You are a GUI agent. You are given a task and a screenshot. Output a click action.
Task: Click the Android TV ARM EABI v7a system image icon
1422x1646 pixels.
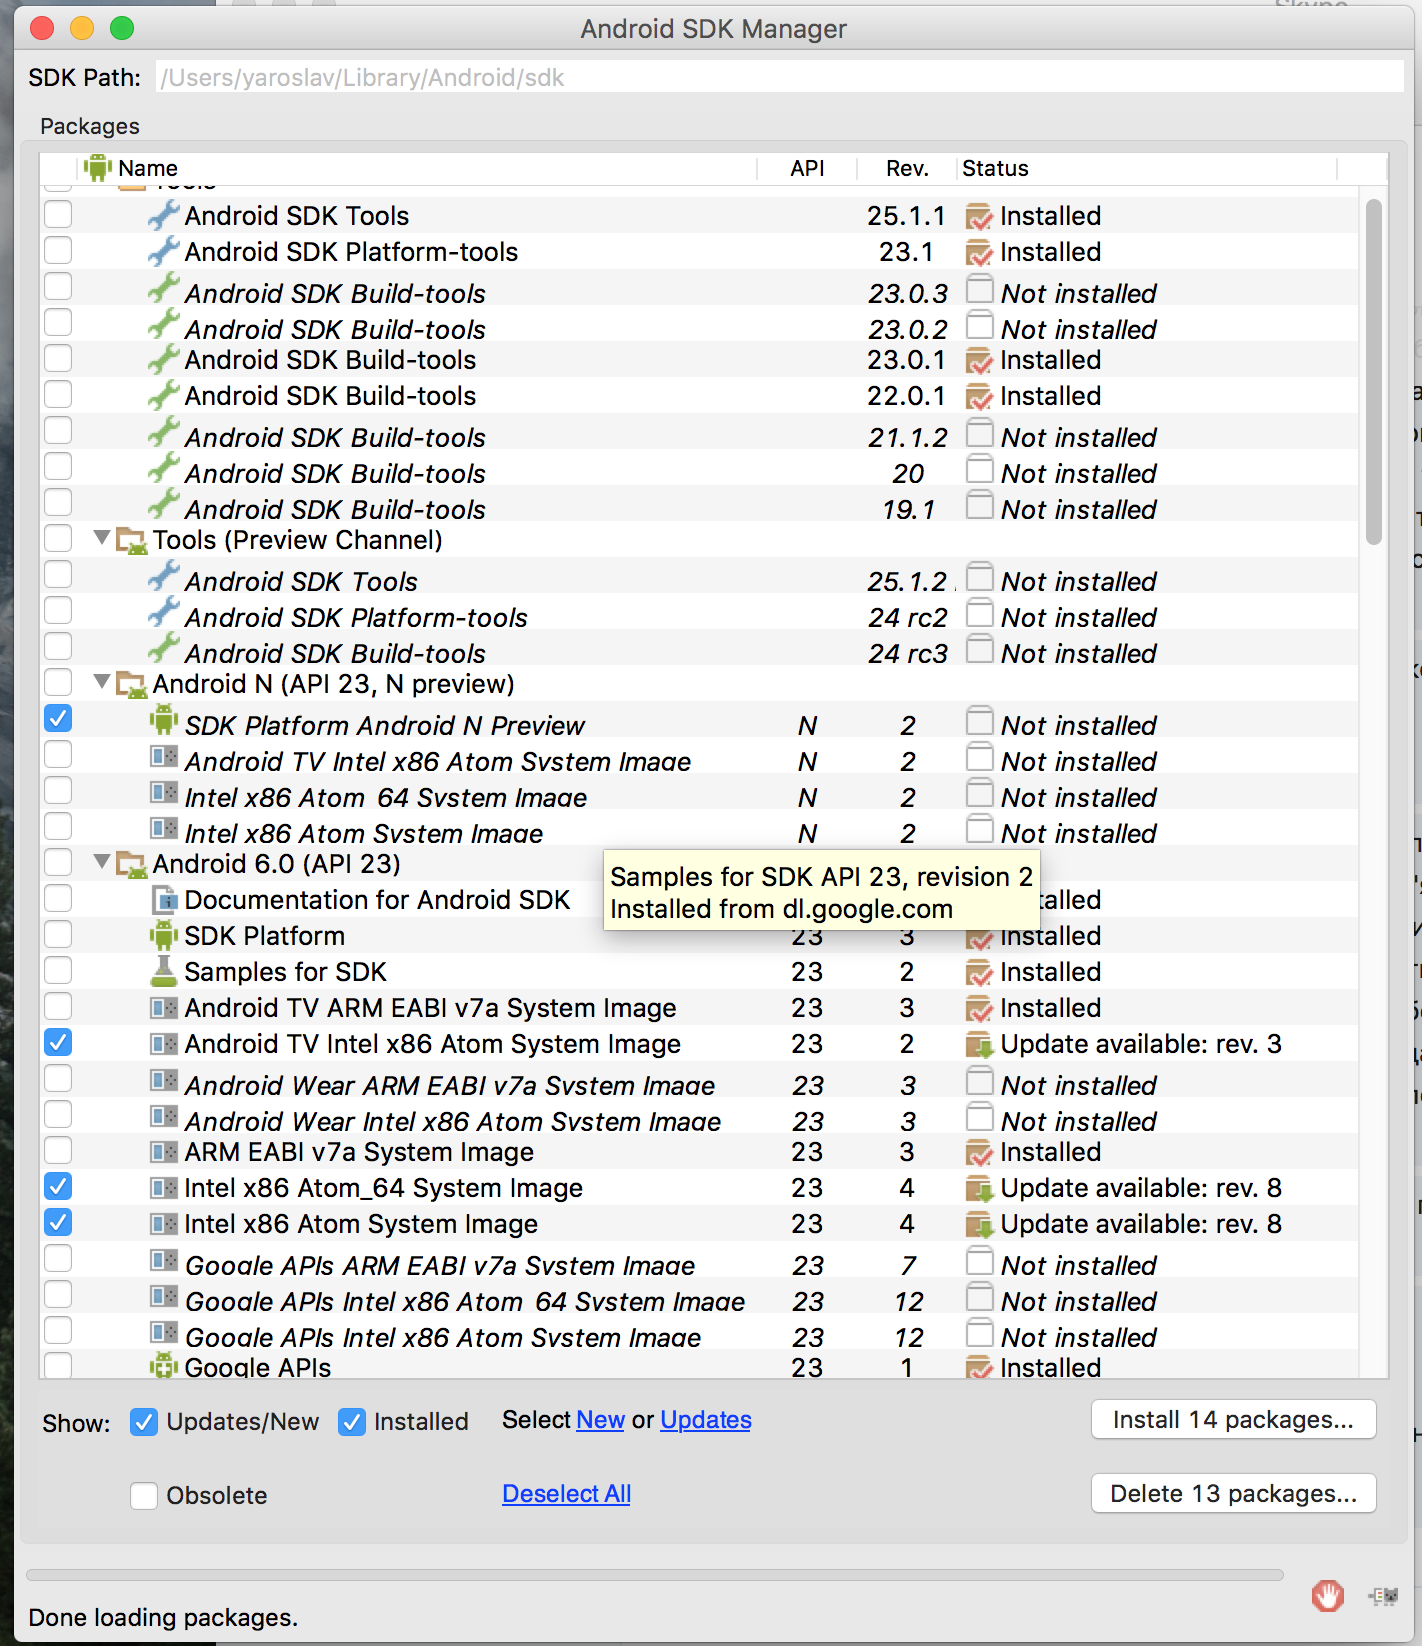pos(163,1008)
